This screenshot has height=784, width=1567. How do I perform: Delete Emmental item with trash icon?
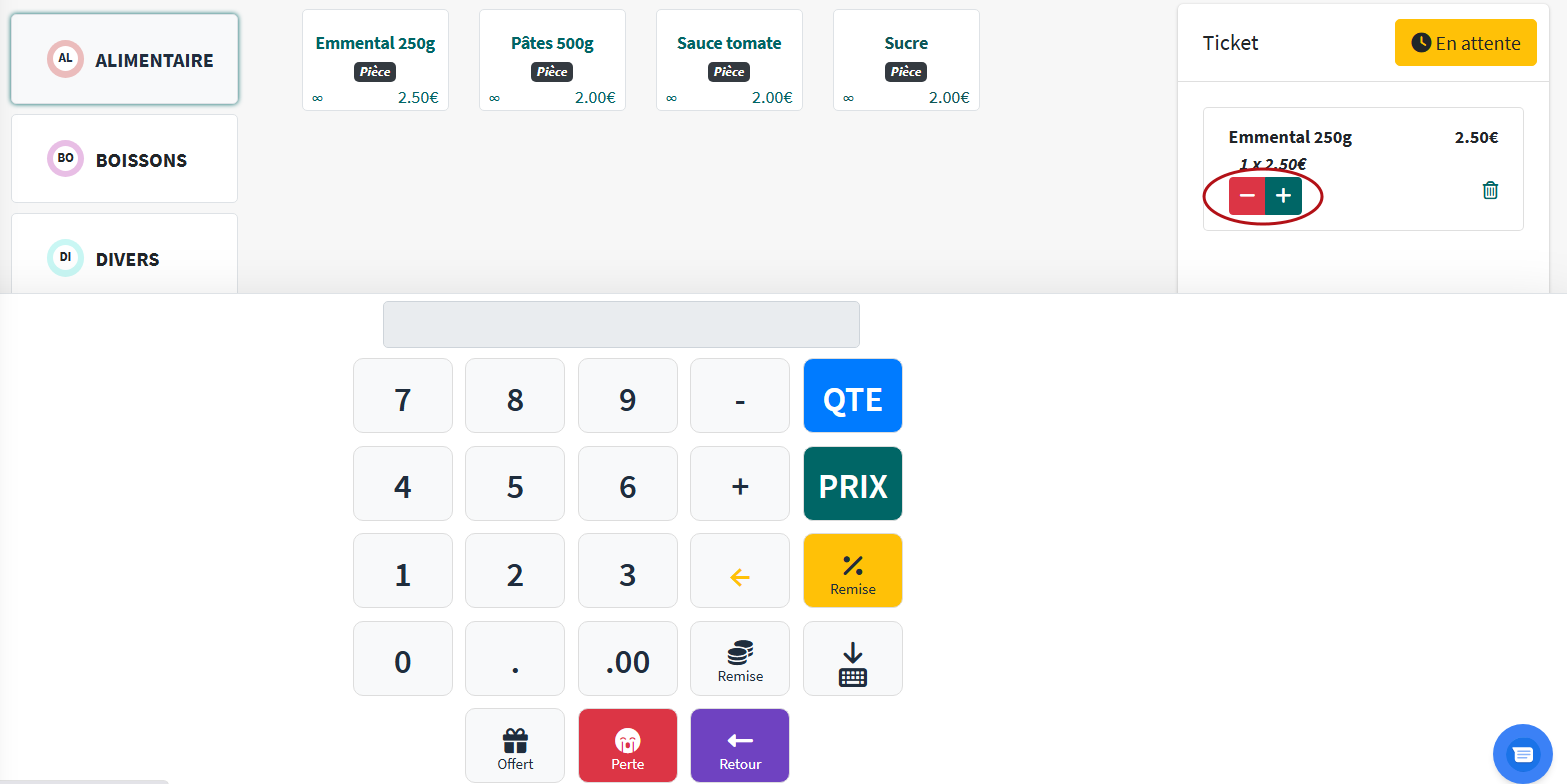point(1490,190)
